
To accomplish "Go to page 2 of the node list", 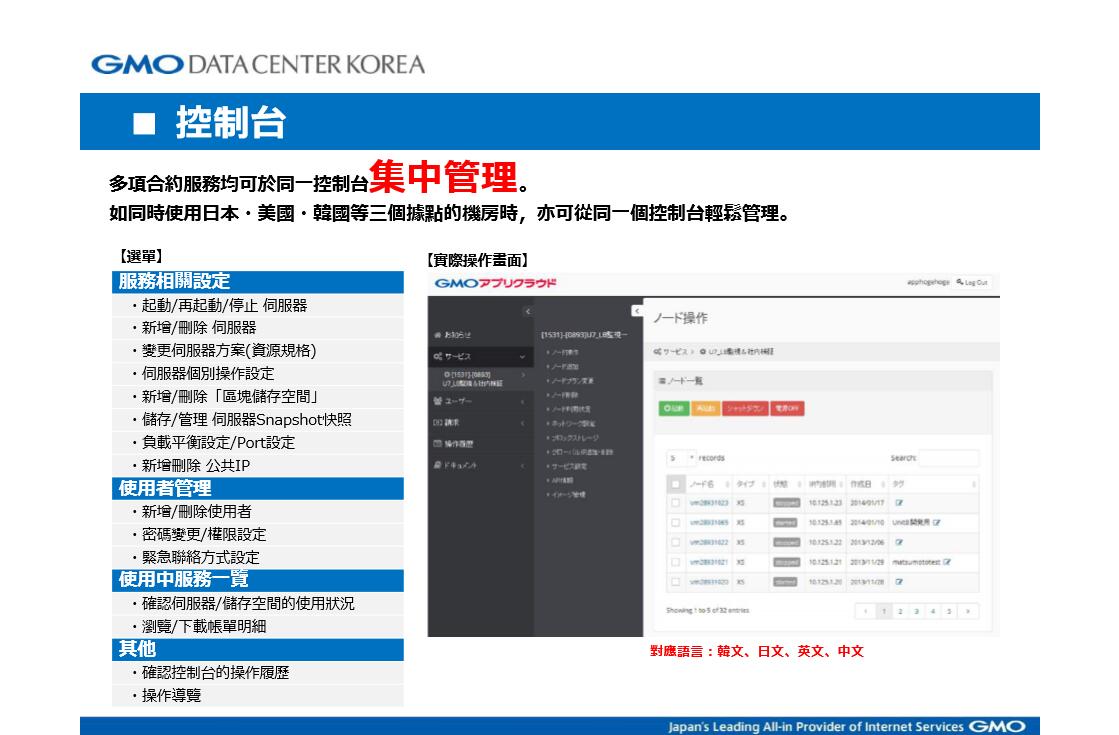I will (x=900, y=612).
